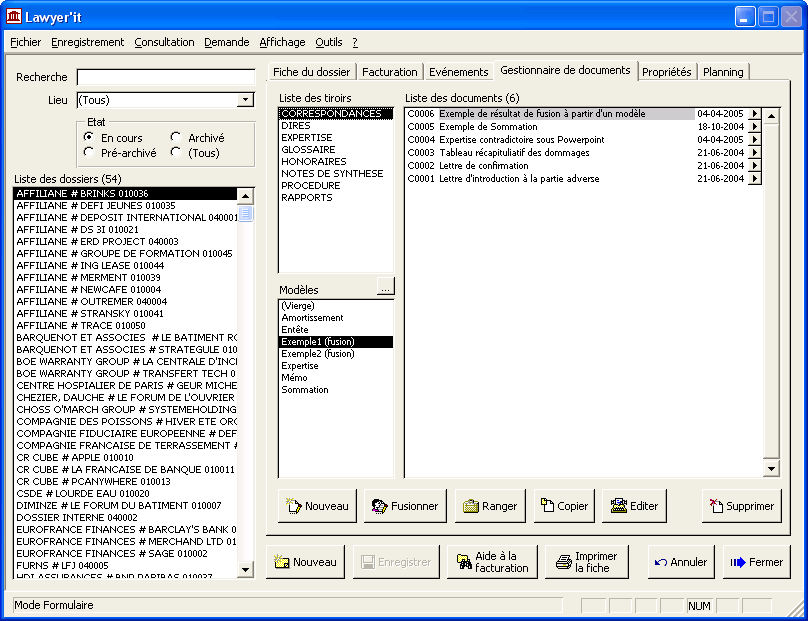Click the Fusionner merge icon button
Screen dimensions: 808x621
click(x=405, y=506)
